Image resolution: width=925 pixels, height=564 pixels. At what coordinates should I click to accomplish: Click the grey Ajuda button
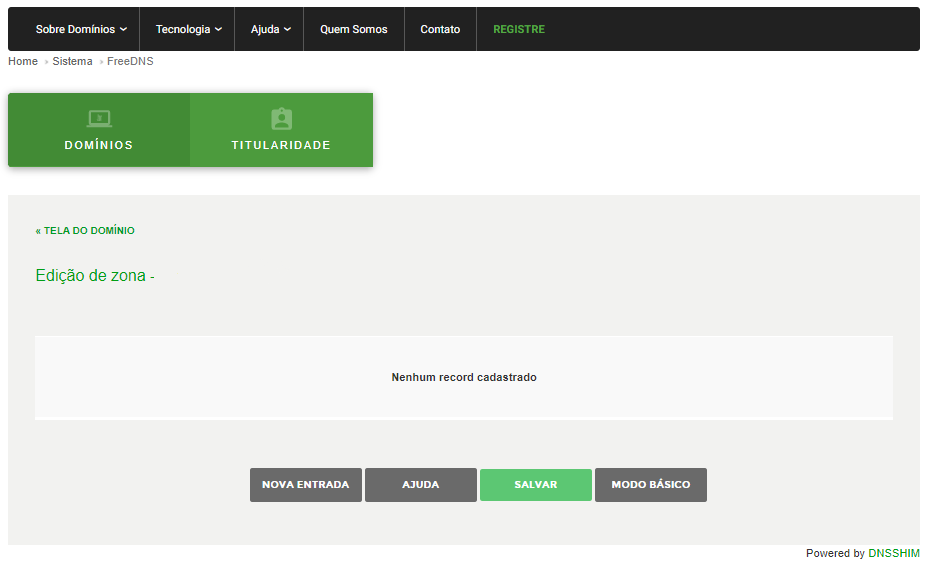pyautogui.click(x=420, y=485)
